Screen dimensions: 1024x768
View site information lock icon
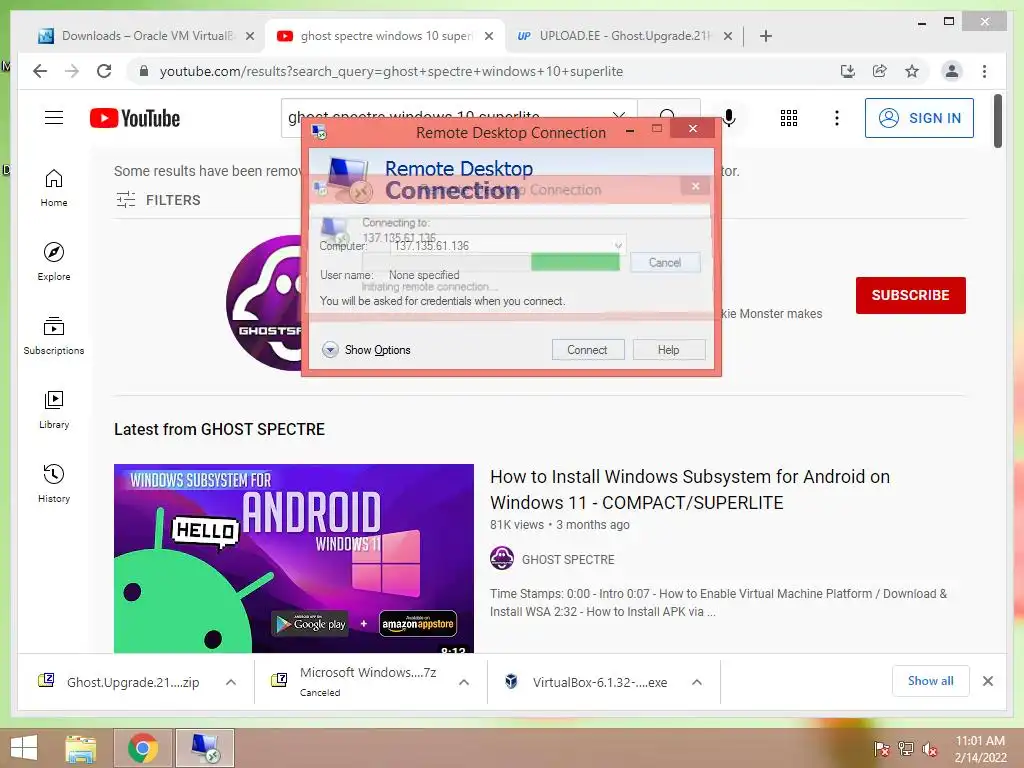click(144, 71)
